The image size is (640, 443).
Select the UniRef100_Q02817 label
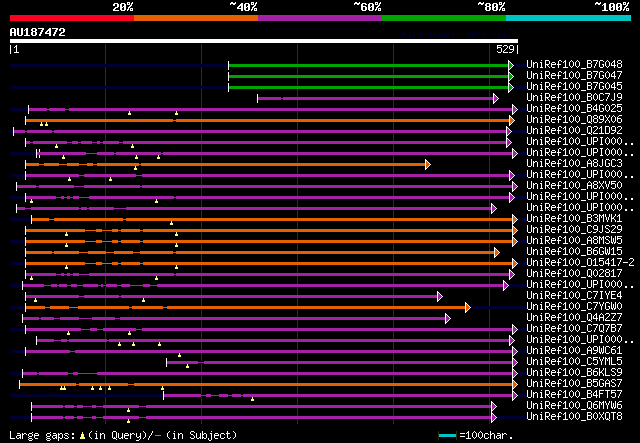pyautogui.click(x=574, y=274)
